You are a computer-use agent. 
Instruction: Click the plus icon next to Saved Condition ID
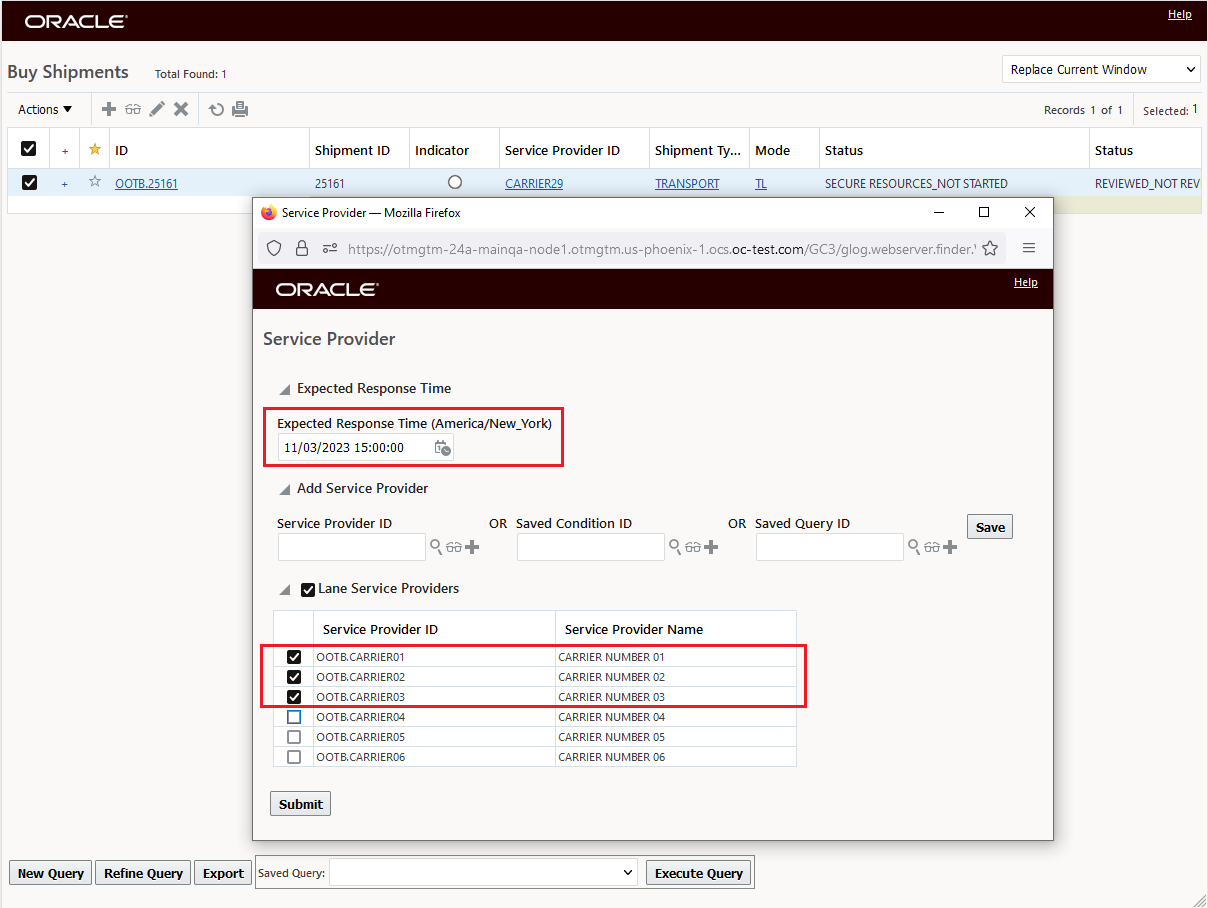(x=711, y=547)
